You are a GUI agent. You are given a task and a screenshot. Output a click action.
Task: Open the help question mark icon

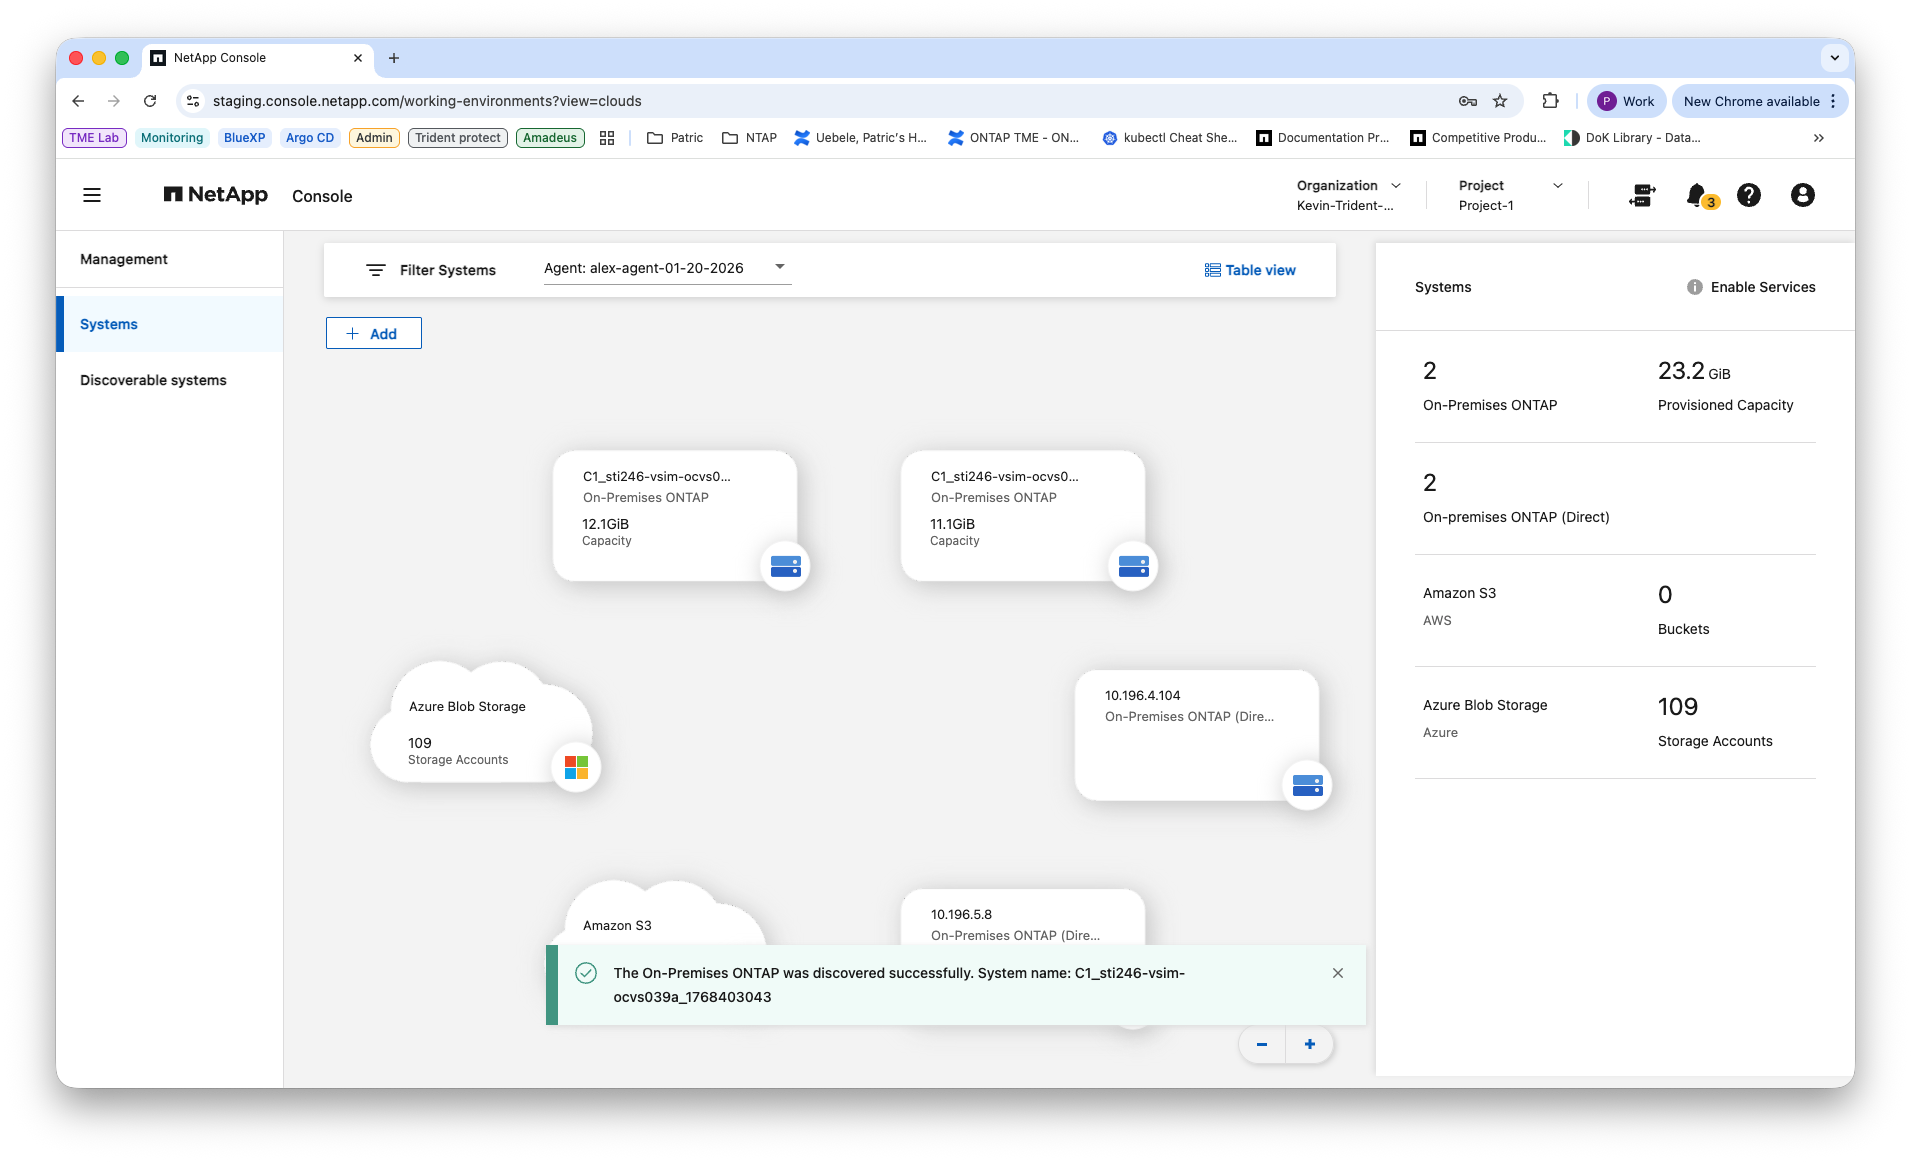coord(1749,196)
